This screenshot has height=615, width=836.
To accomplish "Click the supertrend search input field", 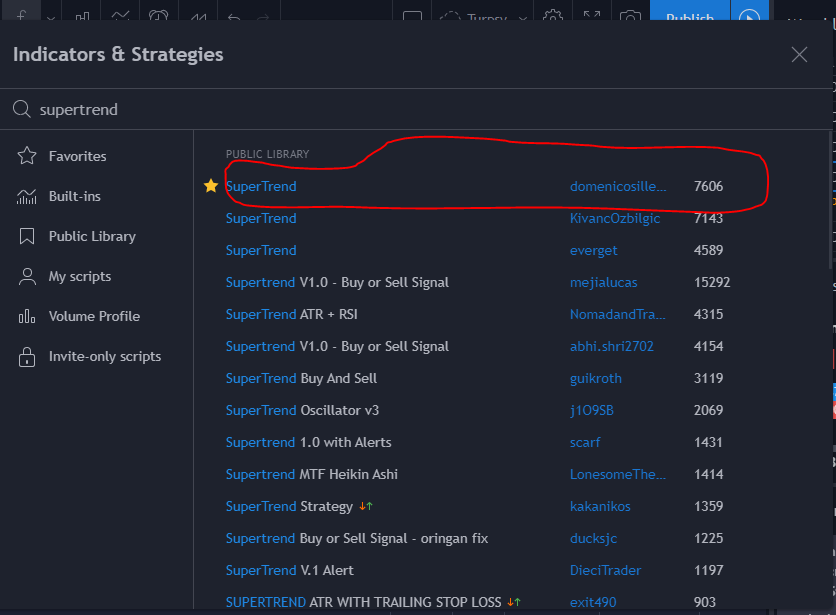I will 416,109.
